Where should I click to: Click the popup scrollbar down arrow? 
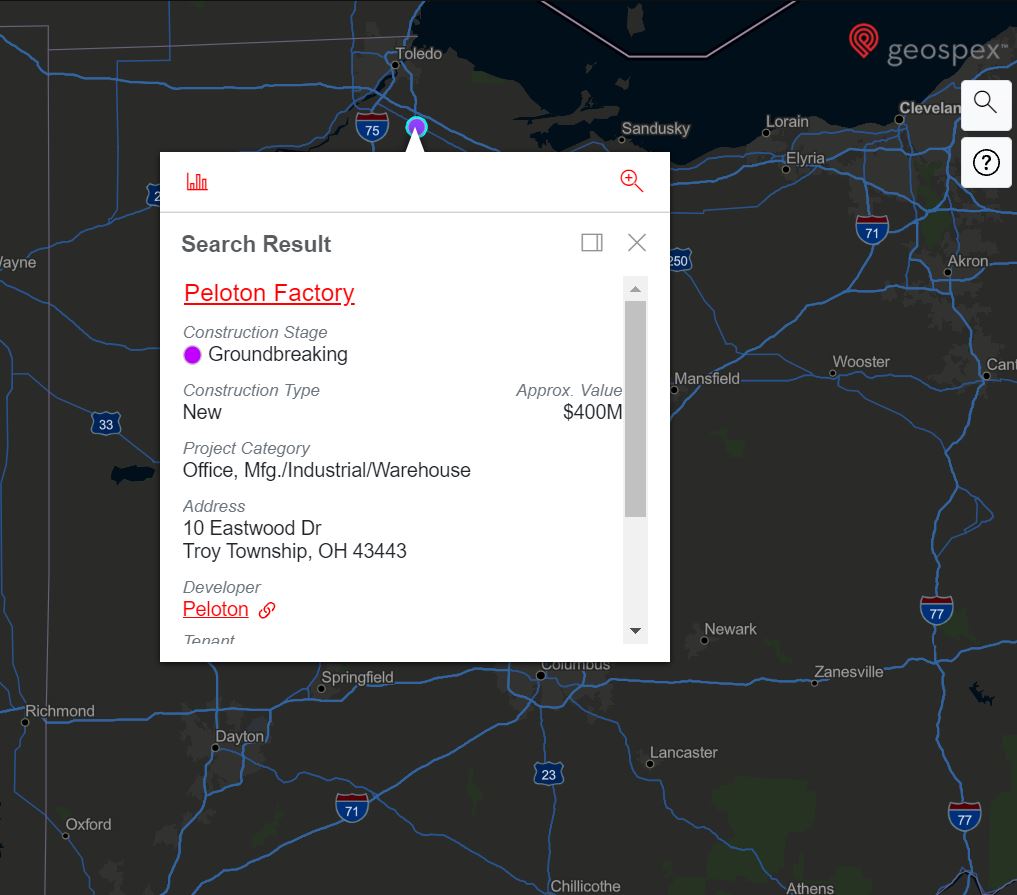[635, 631]
